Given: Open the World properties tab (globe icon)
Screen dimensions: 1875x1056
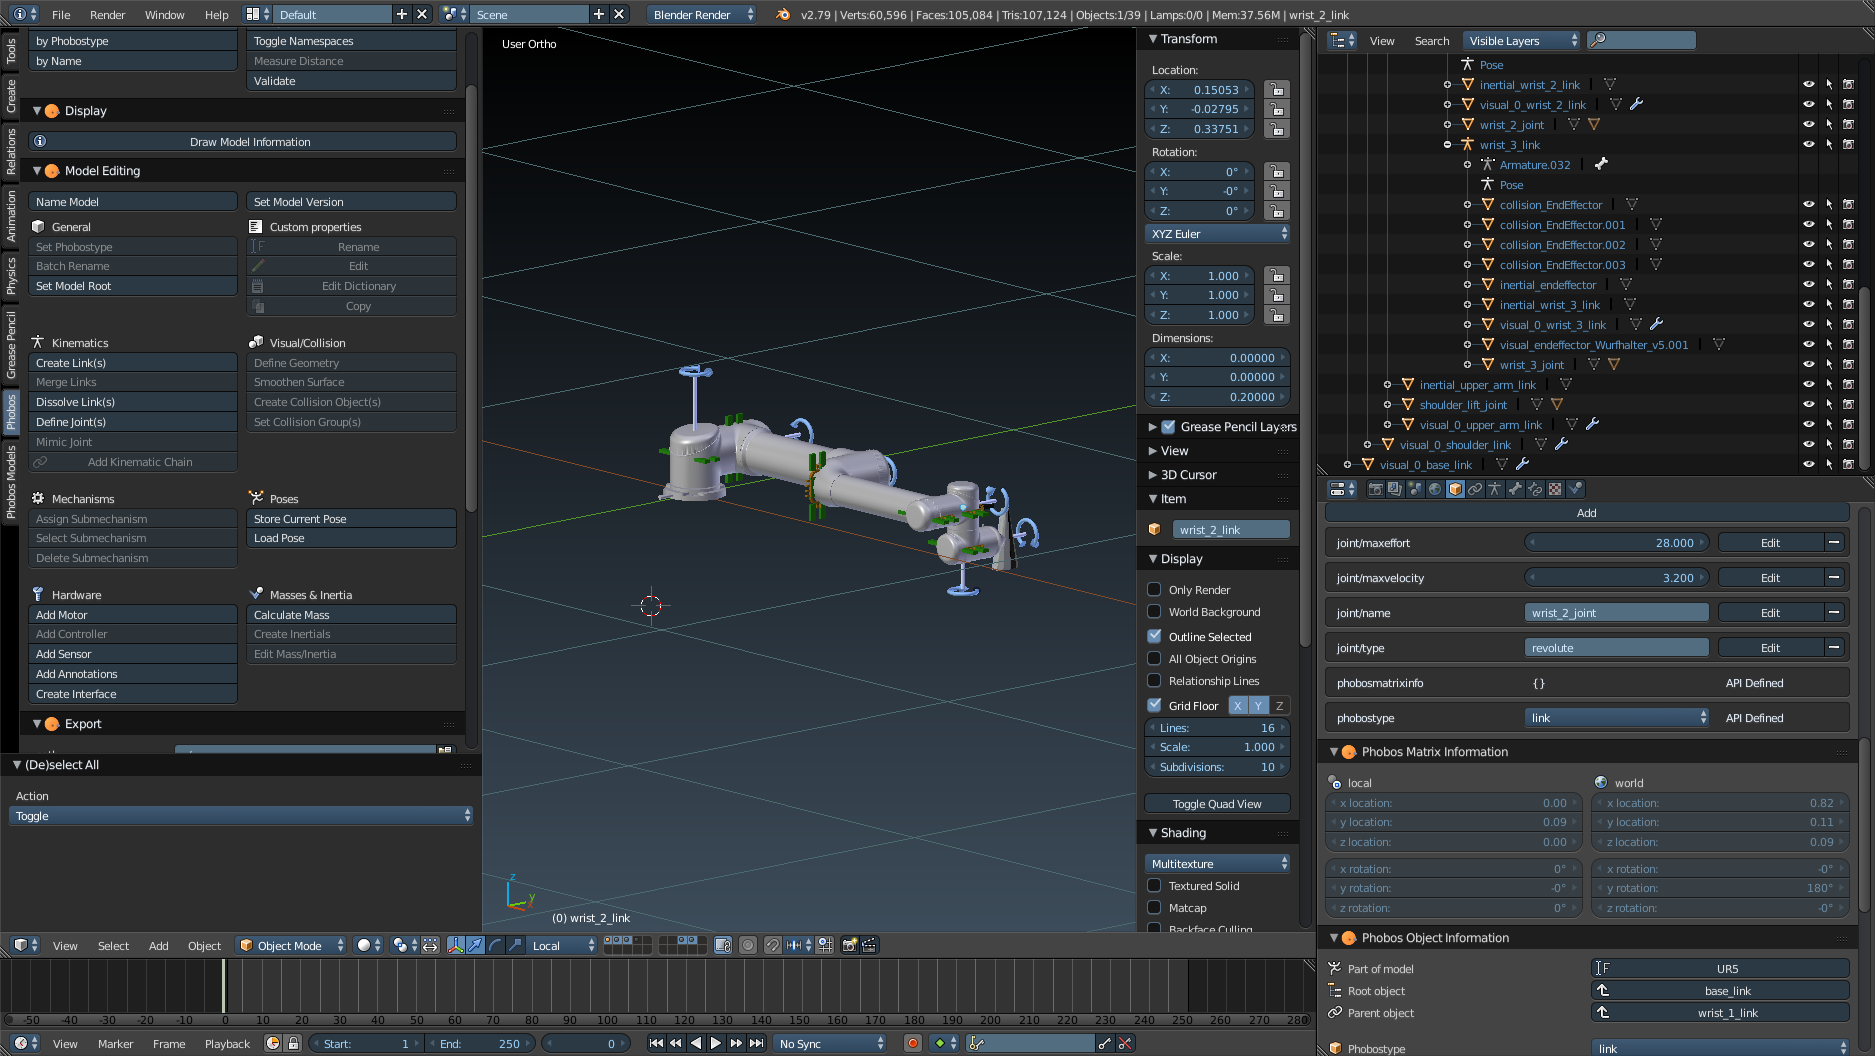Looking at the screenshot, I should [x=1435, y=489].
